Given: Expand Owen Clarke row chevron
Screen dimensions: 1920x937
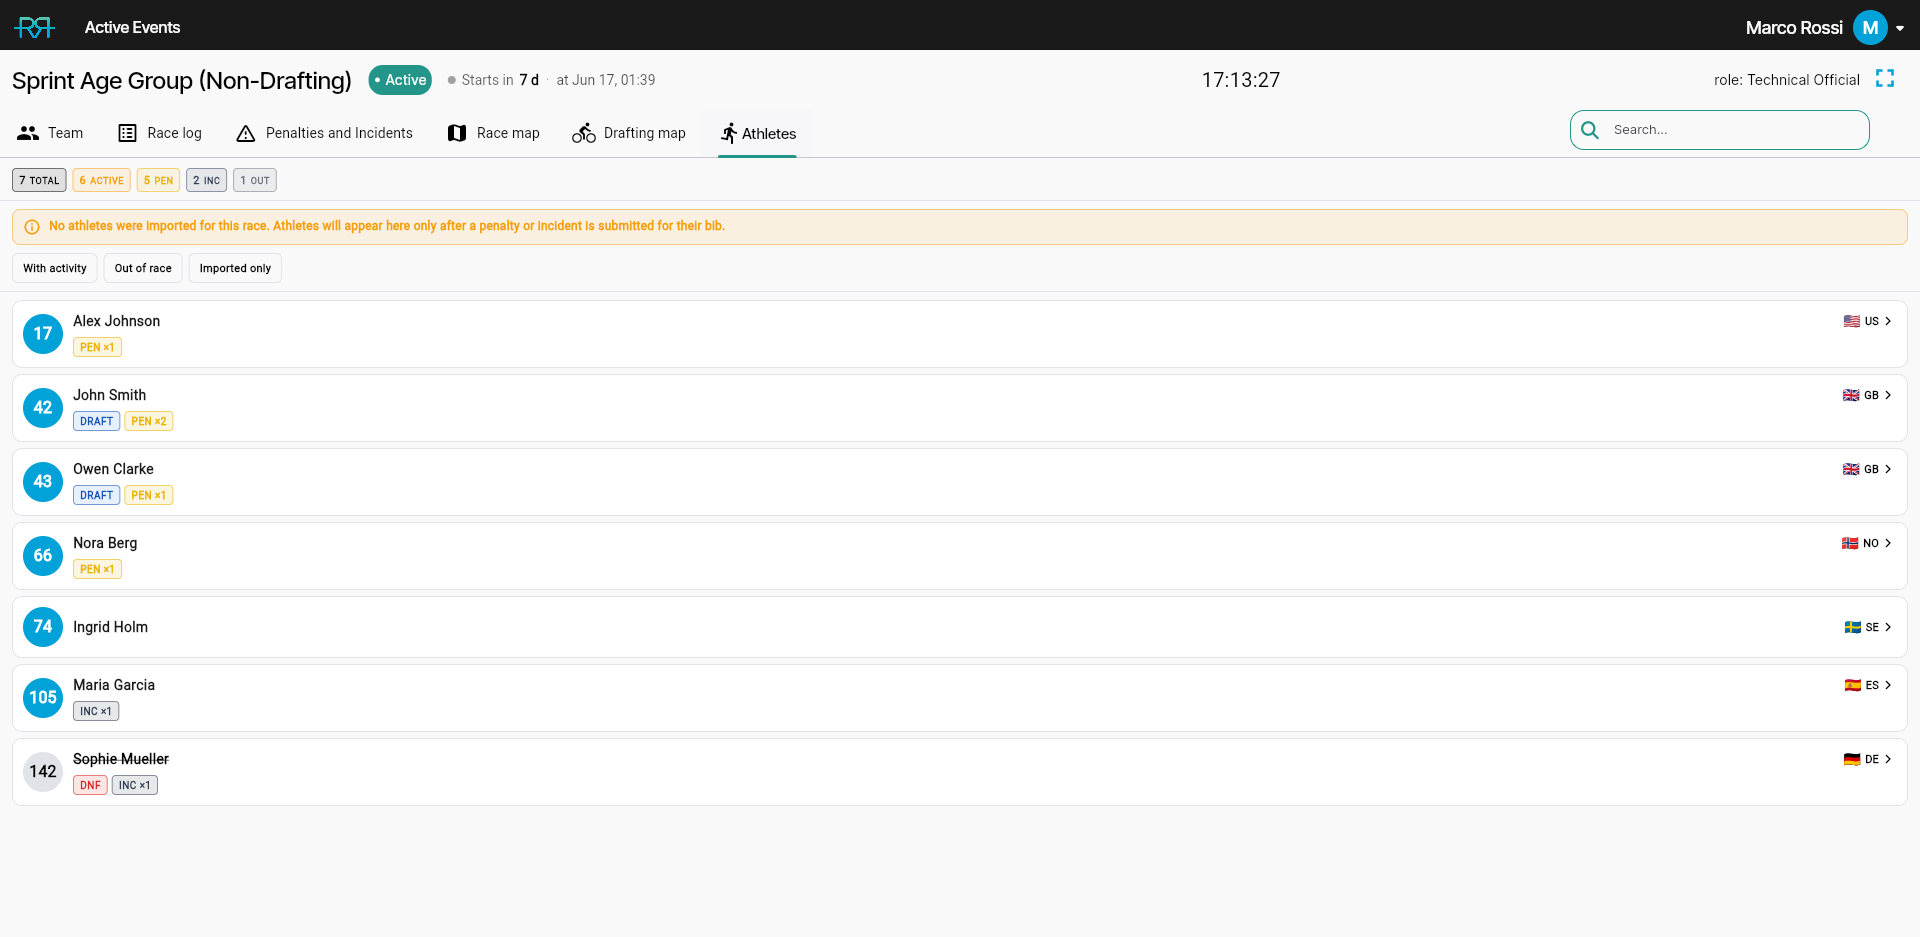Looking at the screenshot, I should pyautogui.click(x=1888, y=469).
